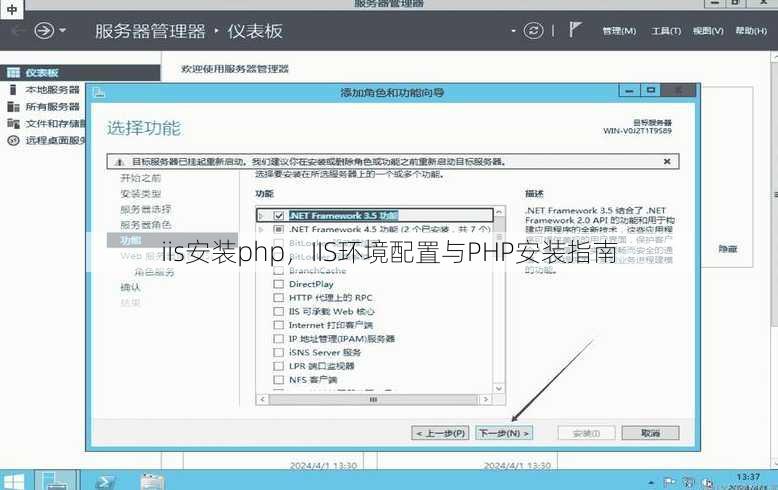Click the 本地服务器 server icon
Image resolution: width=778 pixels, height=490 pixels.
(13, 90)
